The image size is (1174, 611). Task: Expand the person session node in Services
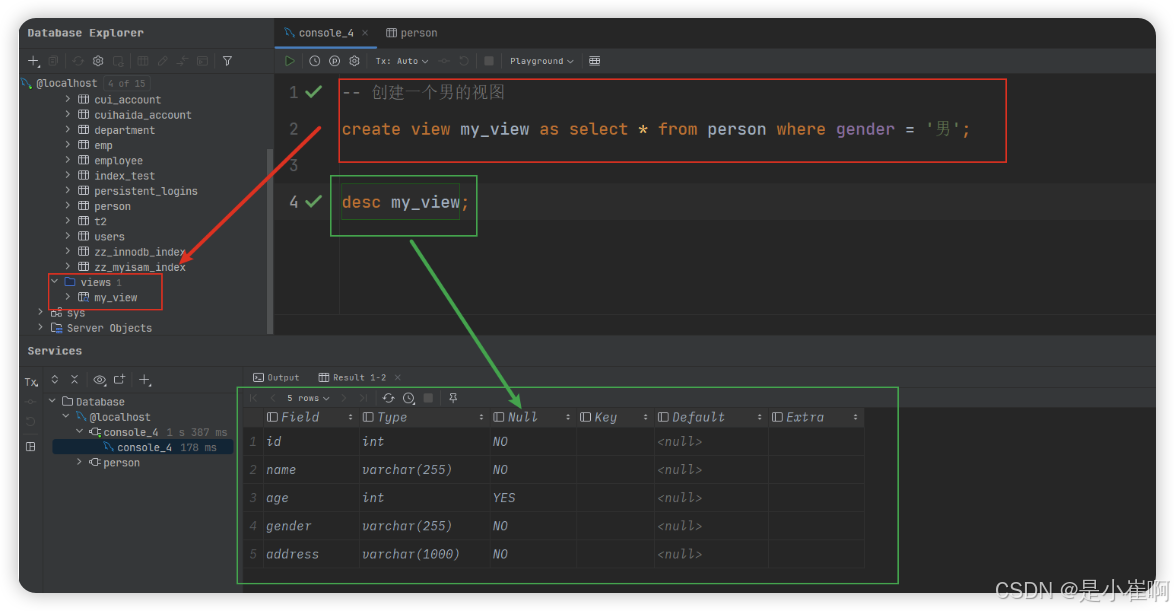tap(79, 462)
